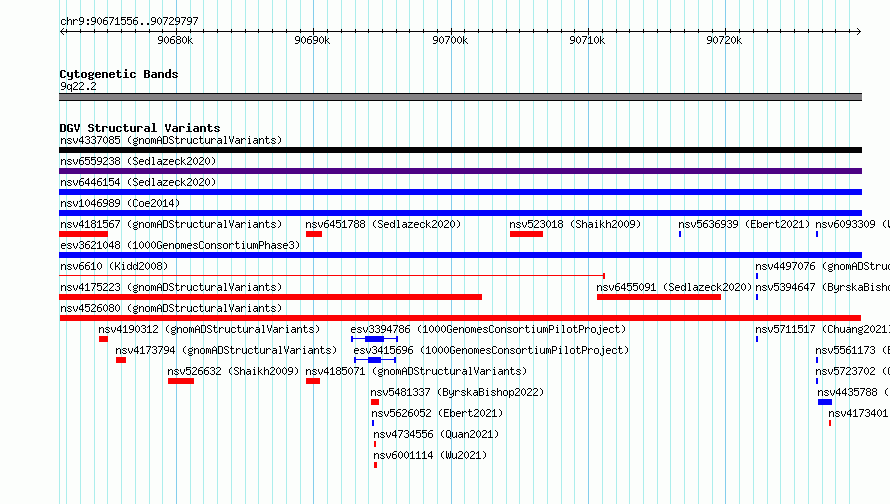The width and height of the screenshot is (890, 504).
Task: Select the red bar under nsv6451788
Action: 314,234
